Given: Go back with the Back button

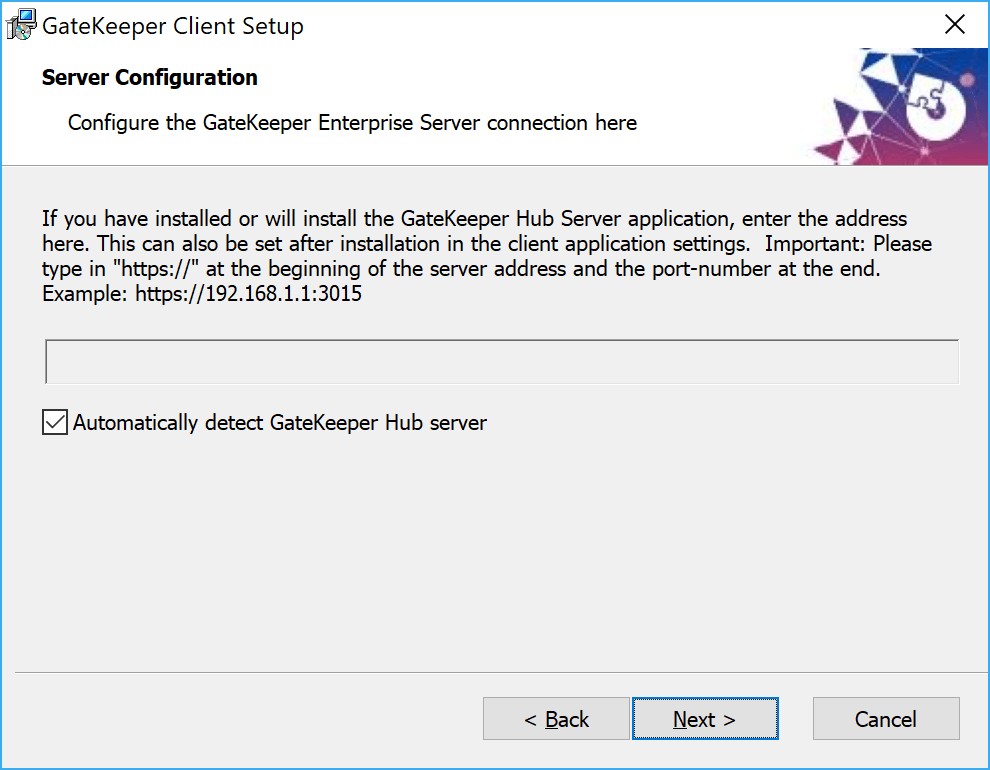Looking at the screenshot, I should (556, 719).
